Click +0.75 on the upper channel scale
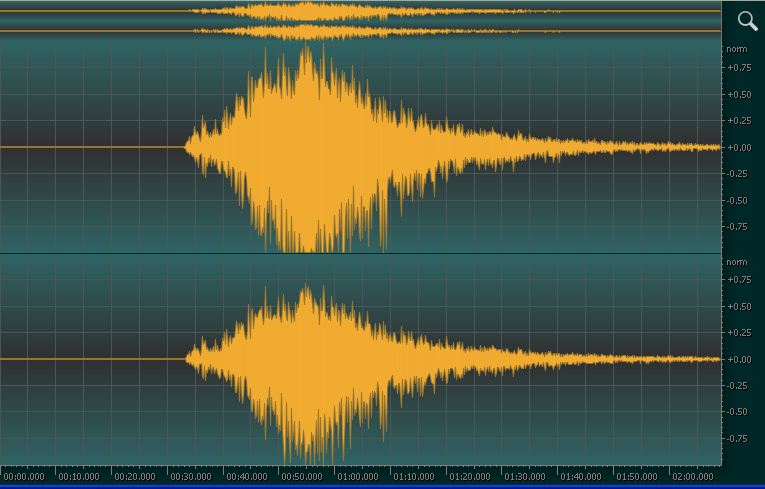This screenshot has width=765, height=489. point(740,68)
